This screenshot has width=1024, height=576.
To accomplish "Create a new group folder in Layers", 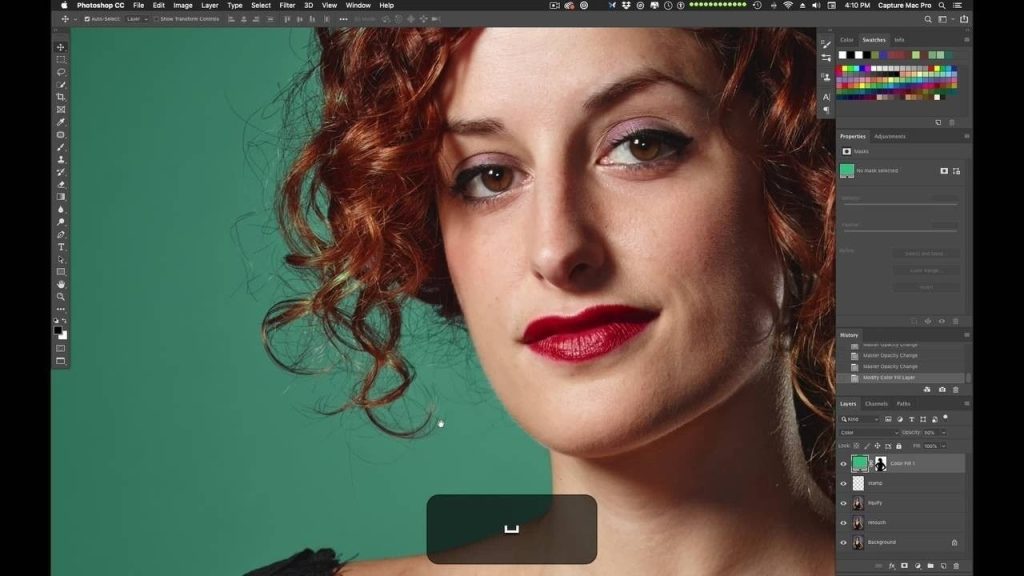I will (x=931, y=566).
